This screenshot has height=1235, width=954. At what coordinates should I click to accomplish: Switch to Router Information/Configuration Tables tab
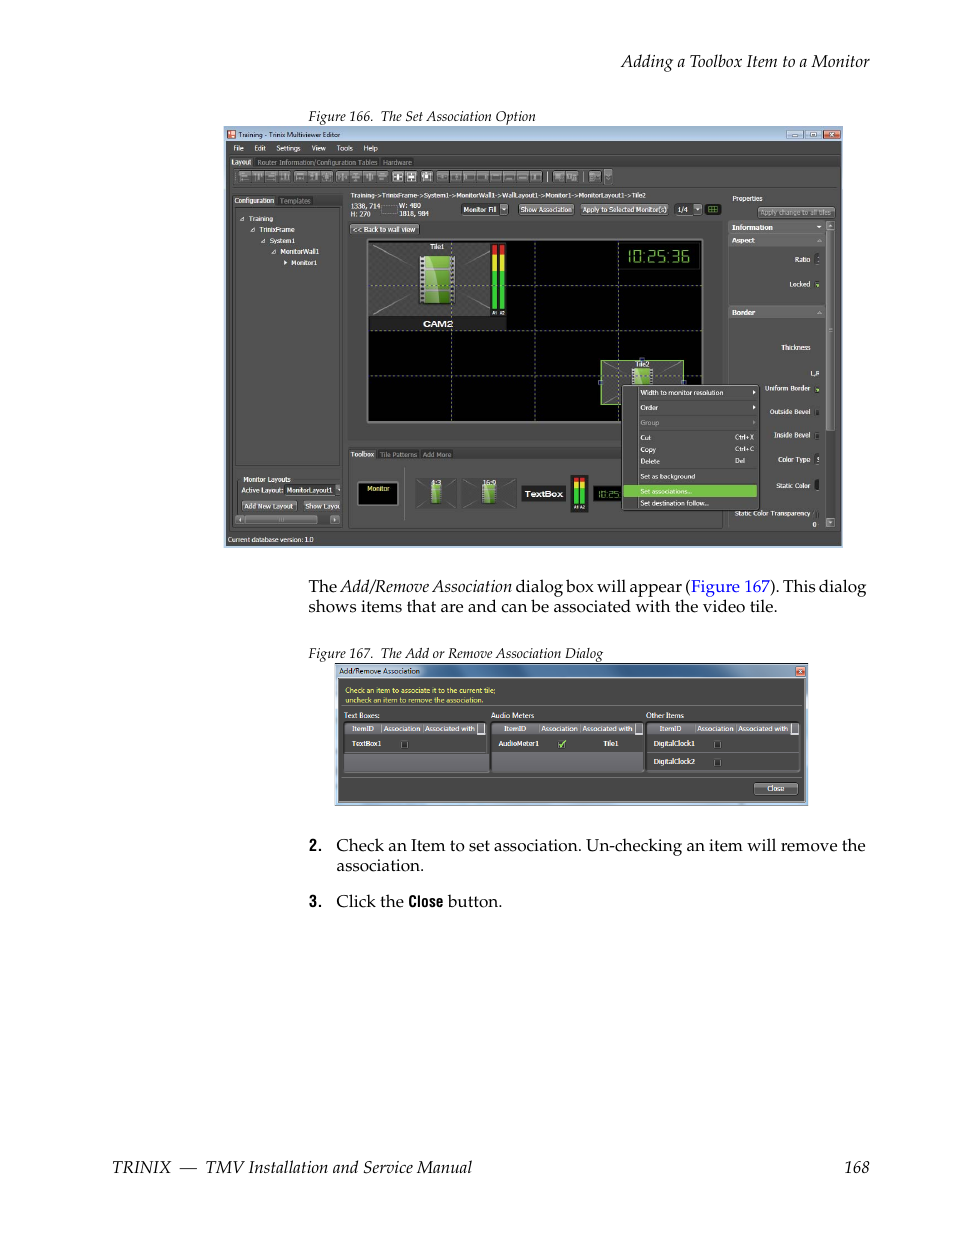tap(317, 162)
